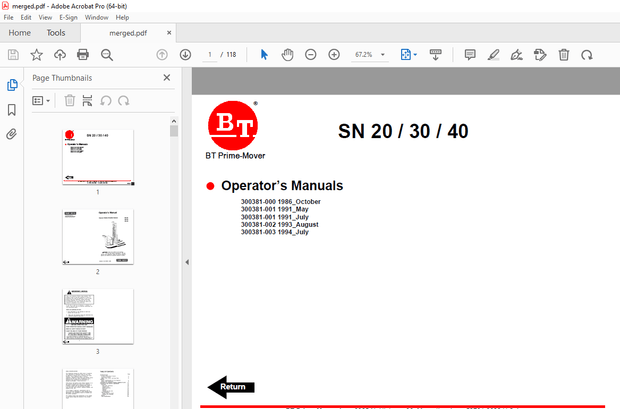Open the 300381-001 1991_July manual link
620x409 pixels.
(x=274, y=217)
